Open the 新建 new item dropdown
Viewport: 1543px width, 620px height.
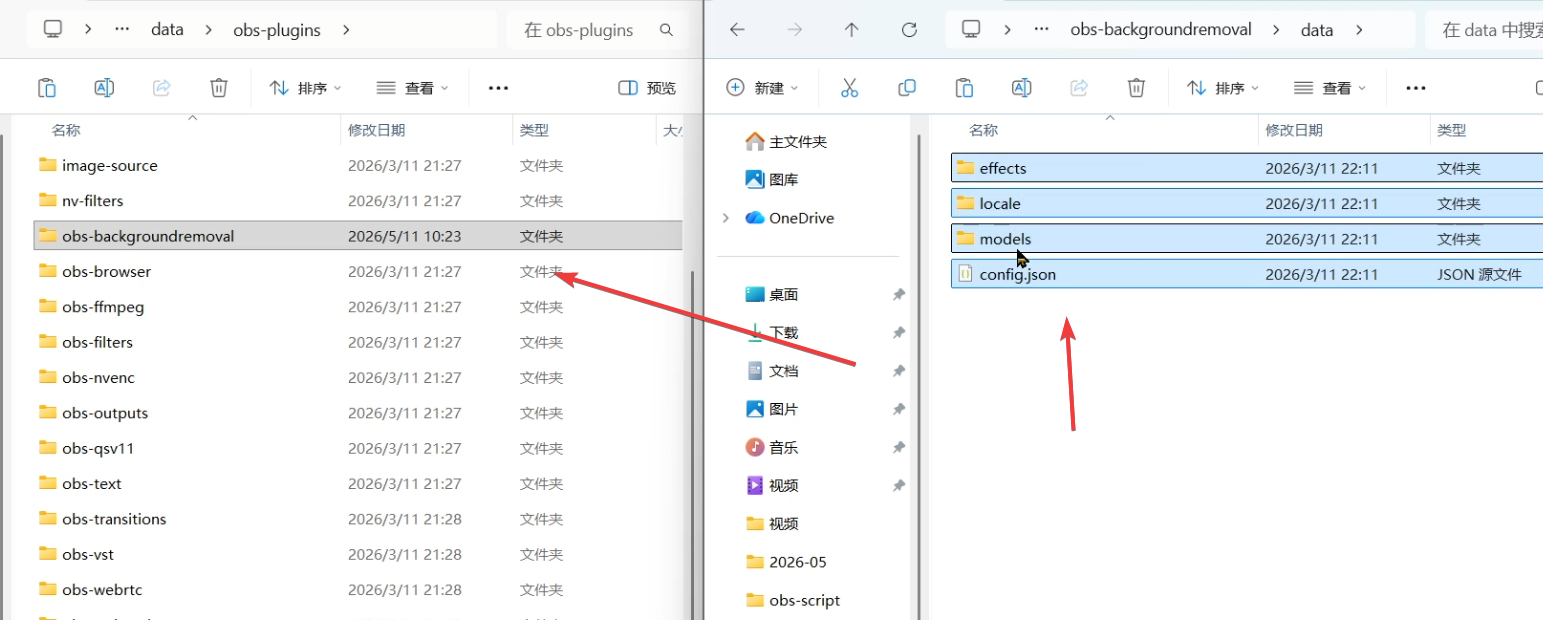click(x=763, y=88)
